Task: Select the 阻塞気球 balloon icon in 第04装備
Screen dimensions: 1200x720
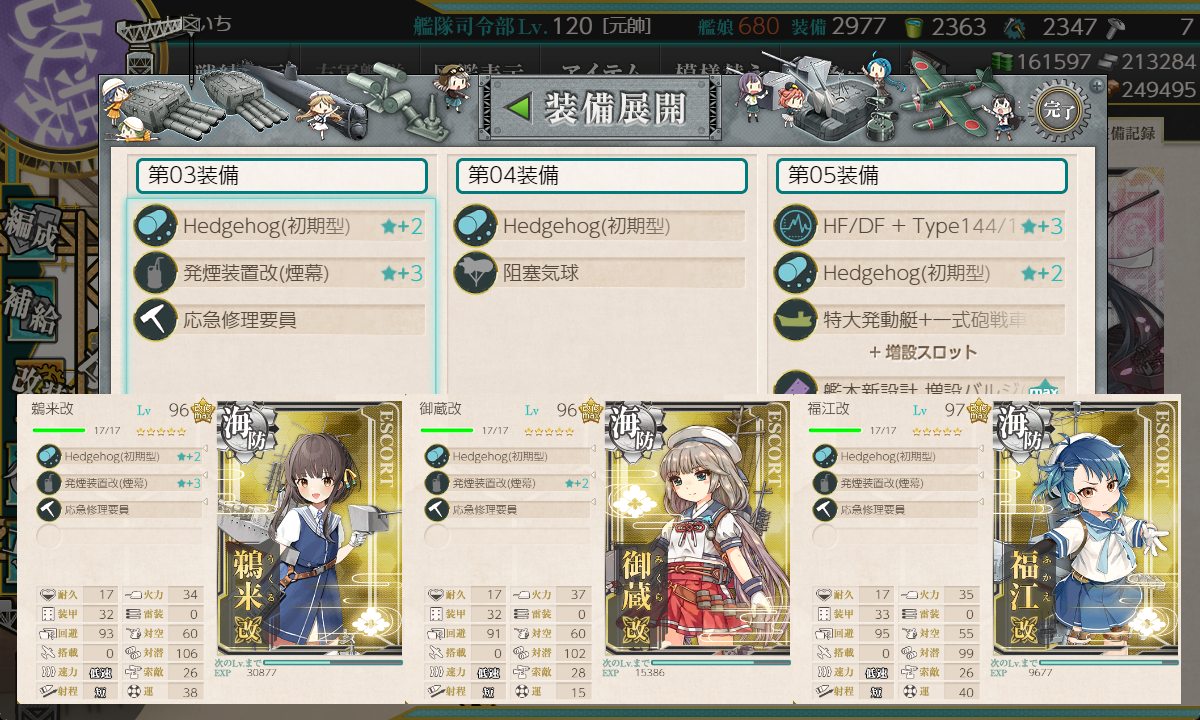Action: 475,273
